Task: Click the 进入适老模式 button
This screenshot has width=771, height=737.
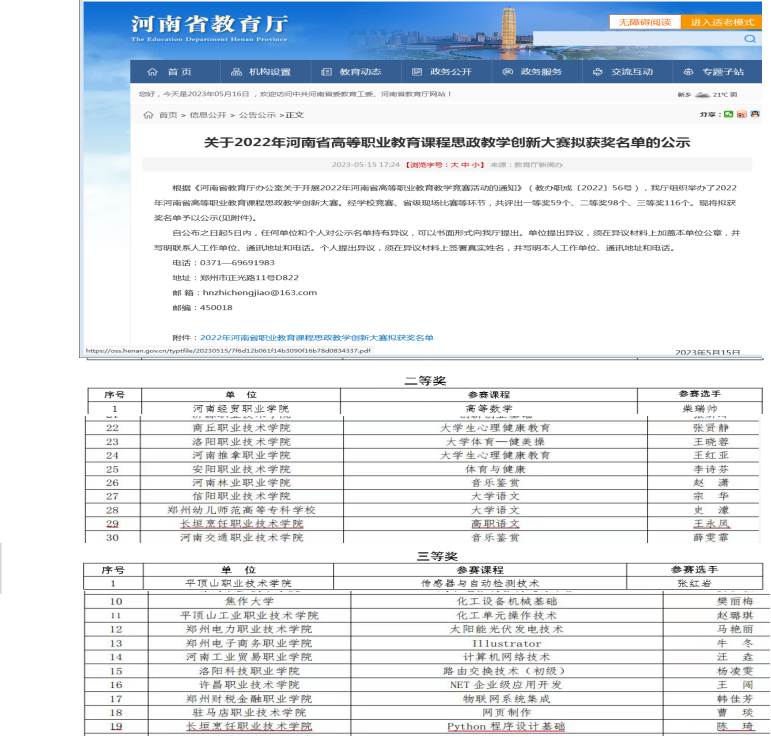Action: tap(722, 22)
